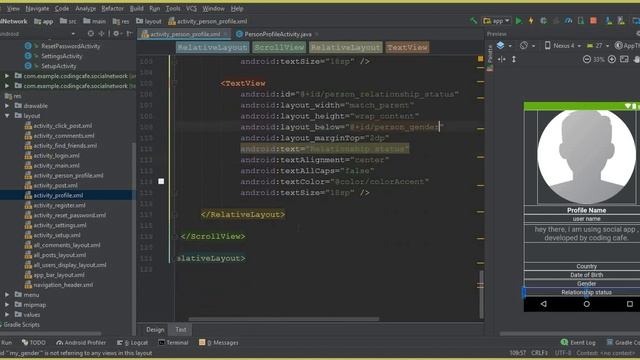The image size is (640, 360).
Task: Expand the drawable folder
Action: click(x=7, y=106)
